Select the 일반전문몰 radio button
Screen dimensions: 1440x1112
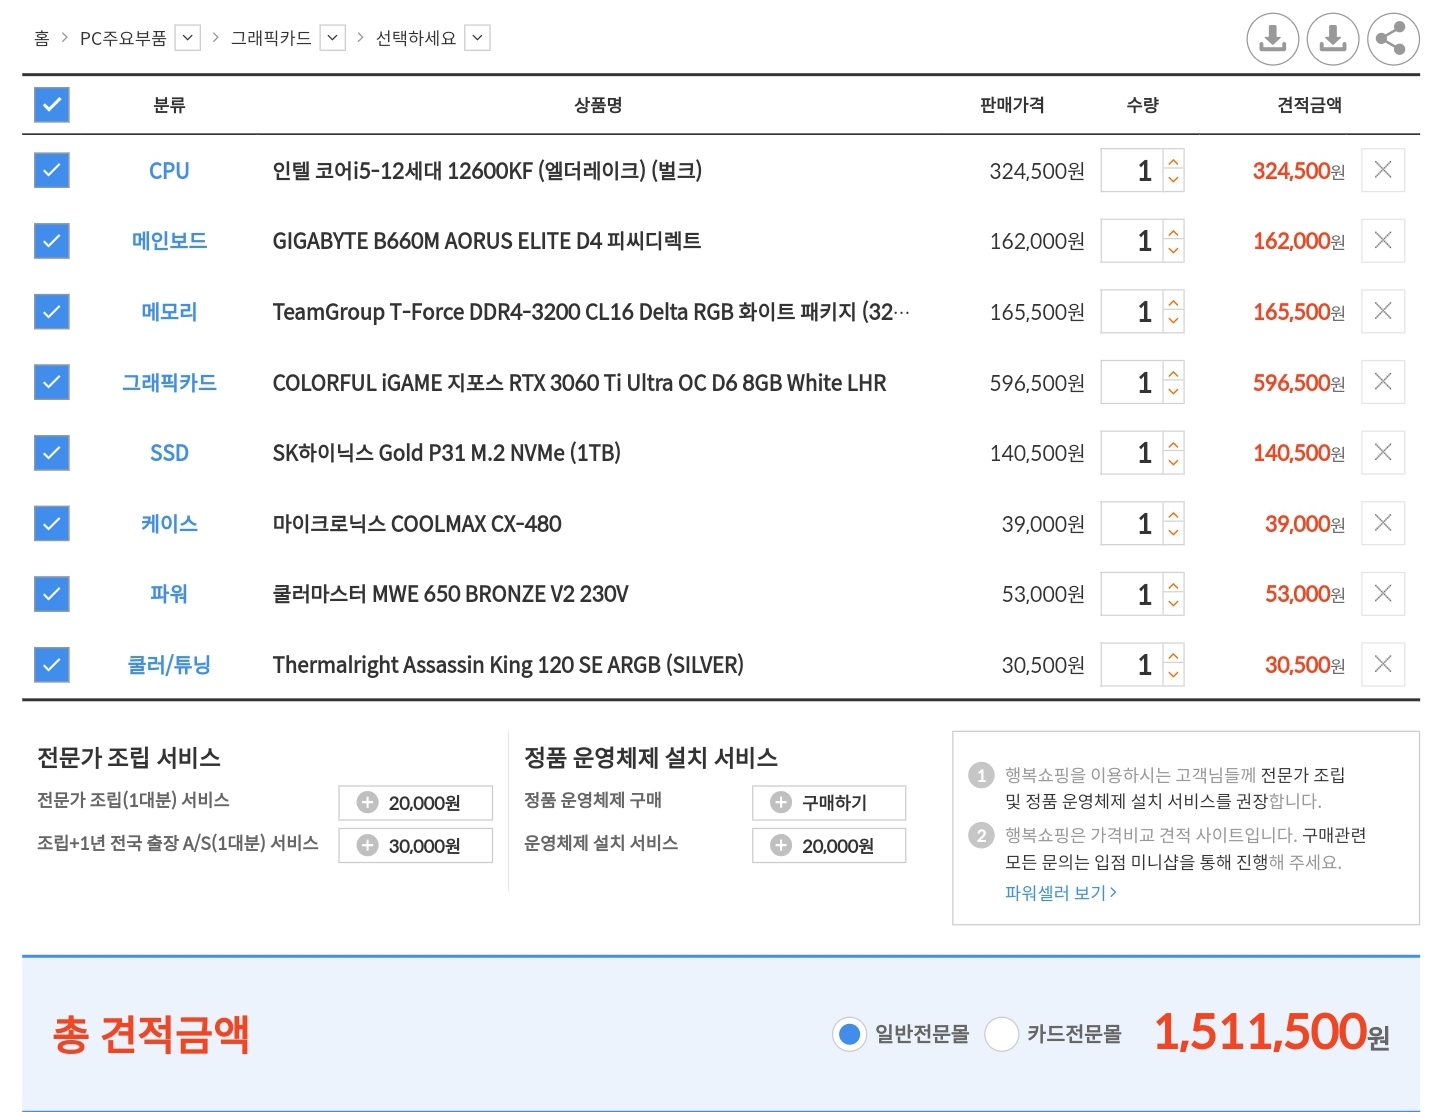tap(849, 1034)
